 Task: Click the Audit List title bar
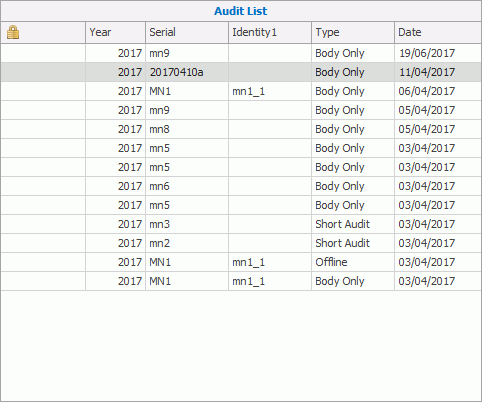[x=241, y=11]
